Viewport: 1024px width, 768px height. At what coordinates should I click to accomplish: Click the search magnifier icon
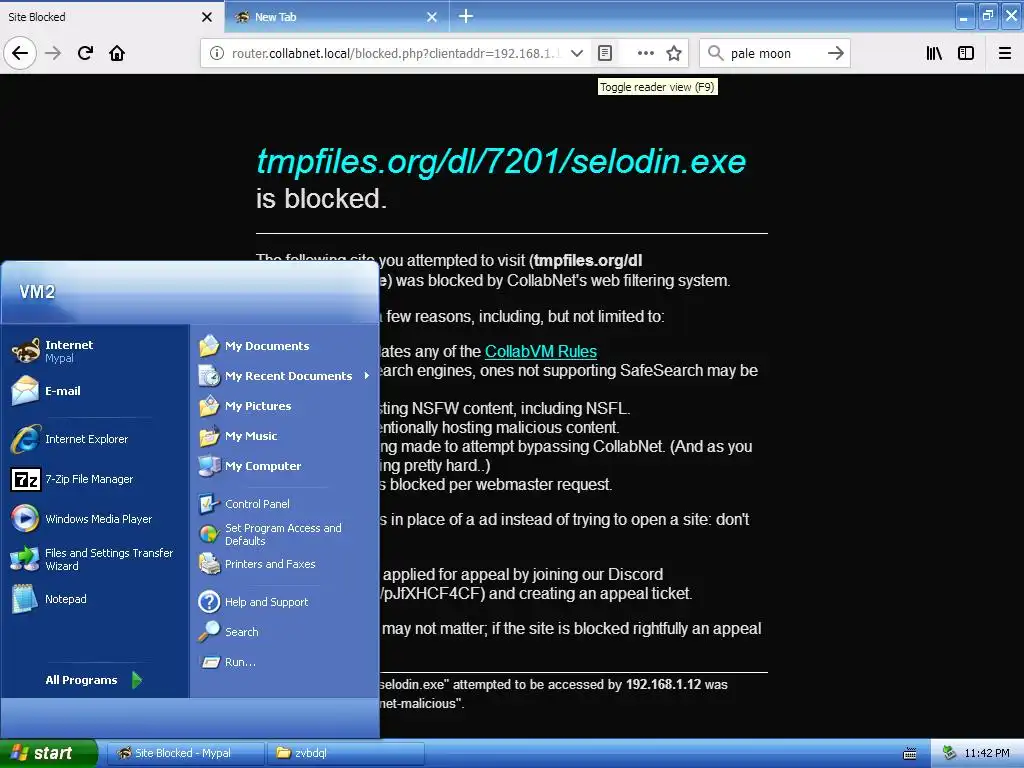tap(716, 53)
